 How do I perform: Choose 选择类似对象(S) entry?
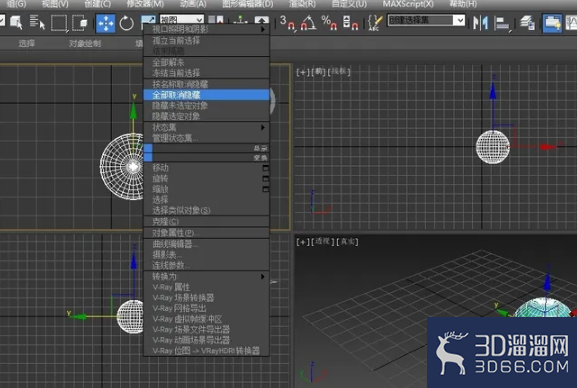[206, 211]
